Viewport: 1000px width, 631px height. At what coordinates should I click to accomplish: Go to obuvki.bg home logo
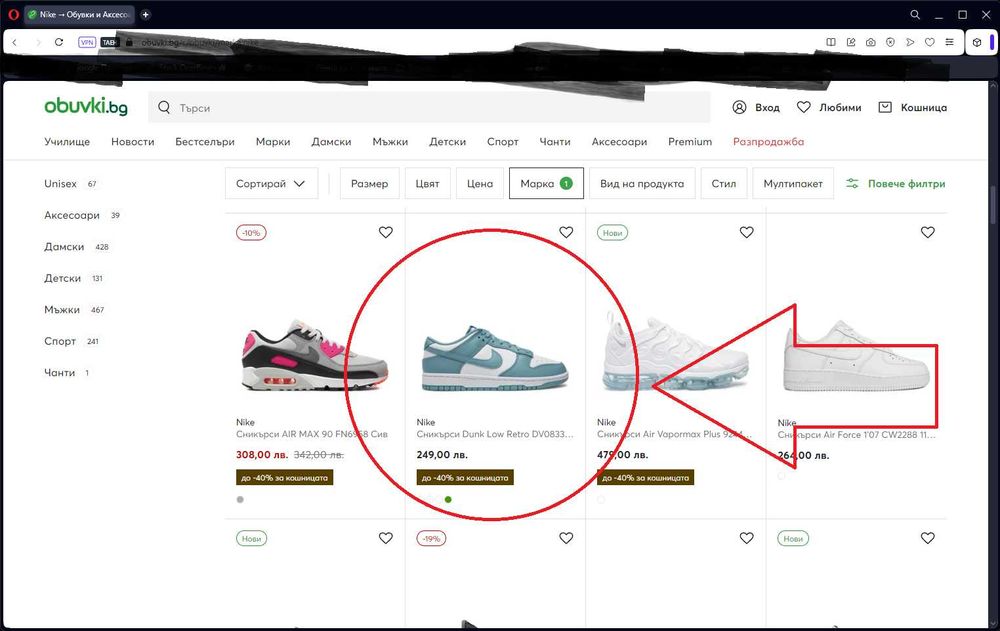tap(85, 107)
